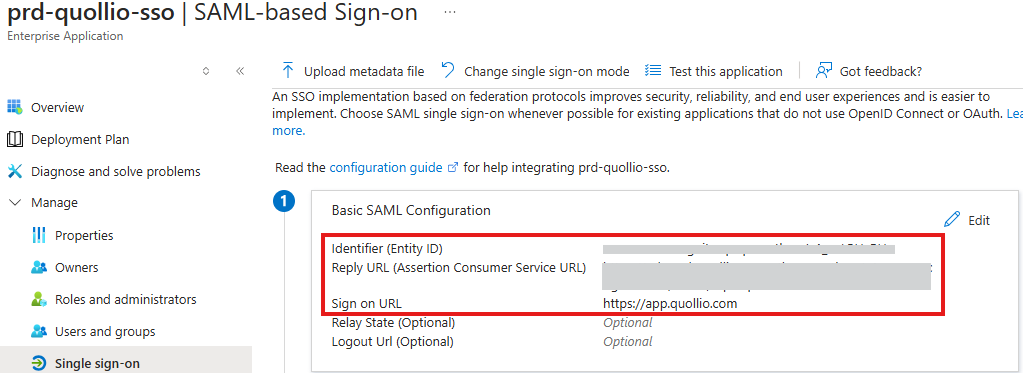Click the Upload metadata file arrow icon
The height and width of the screenshot is (373, 1023).
coord(287,70)
